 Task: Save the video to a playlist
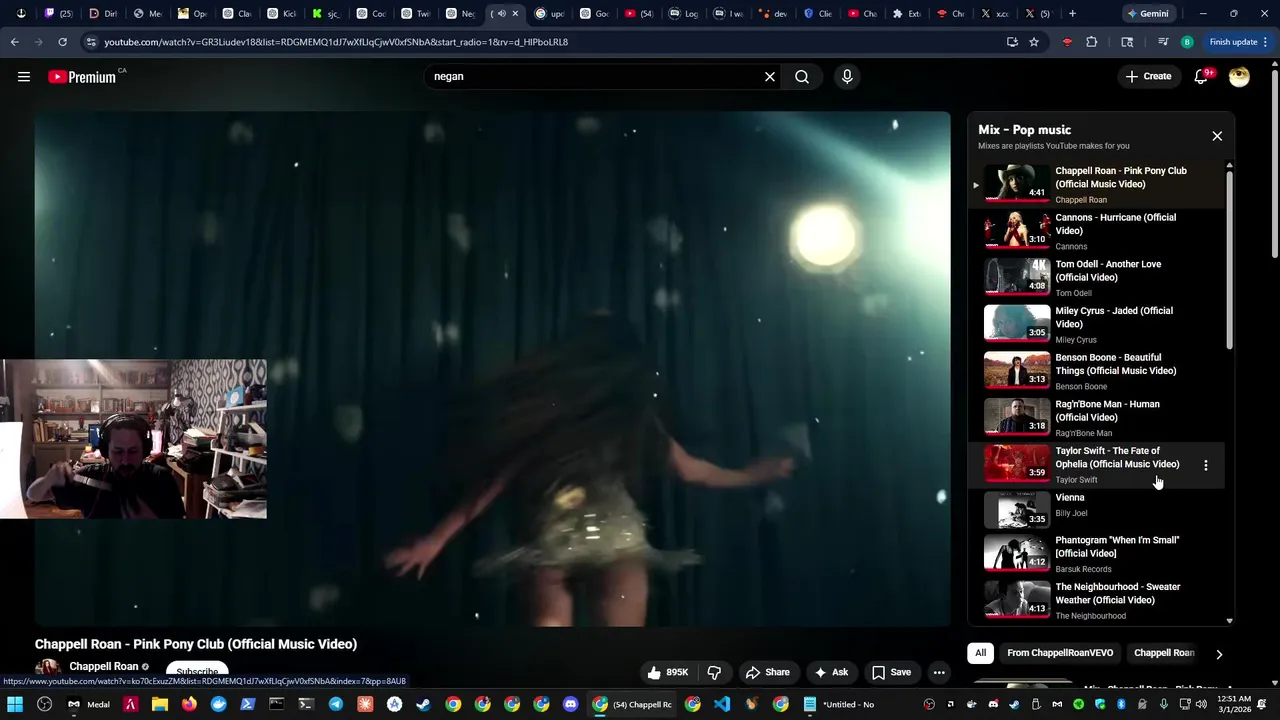pos(891,672)
